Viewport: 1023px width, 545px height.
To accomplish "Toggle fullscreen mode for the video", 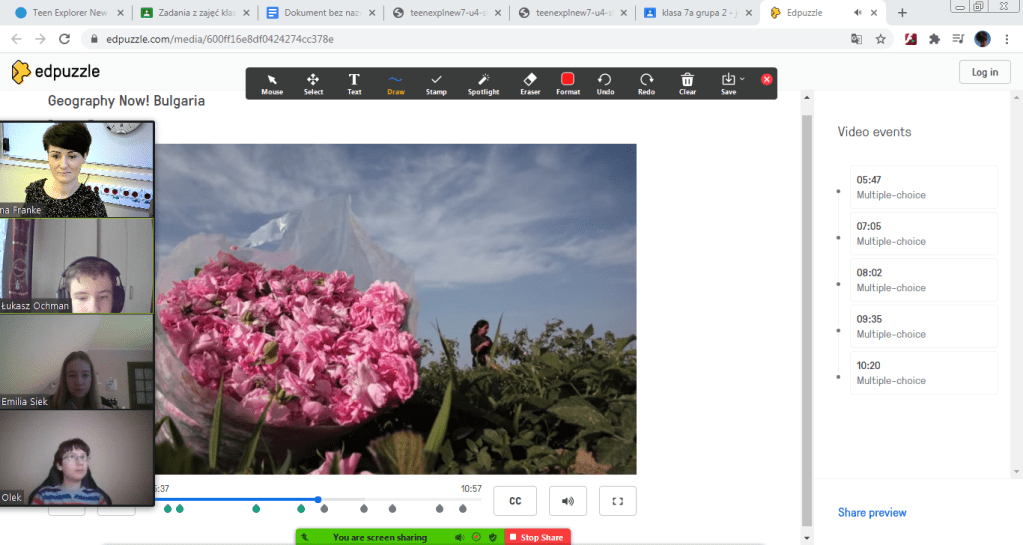I will pos(617,501).
